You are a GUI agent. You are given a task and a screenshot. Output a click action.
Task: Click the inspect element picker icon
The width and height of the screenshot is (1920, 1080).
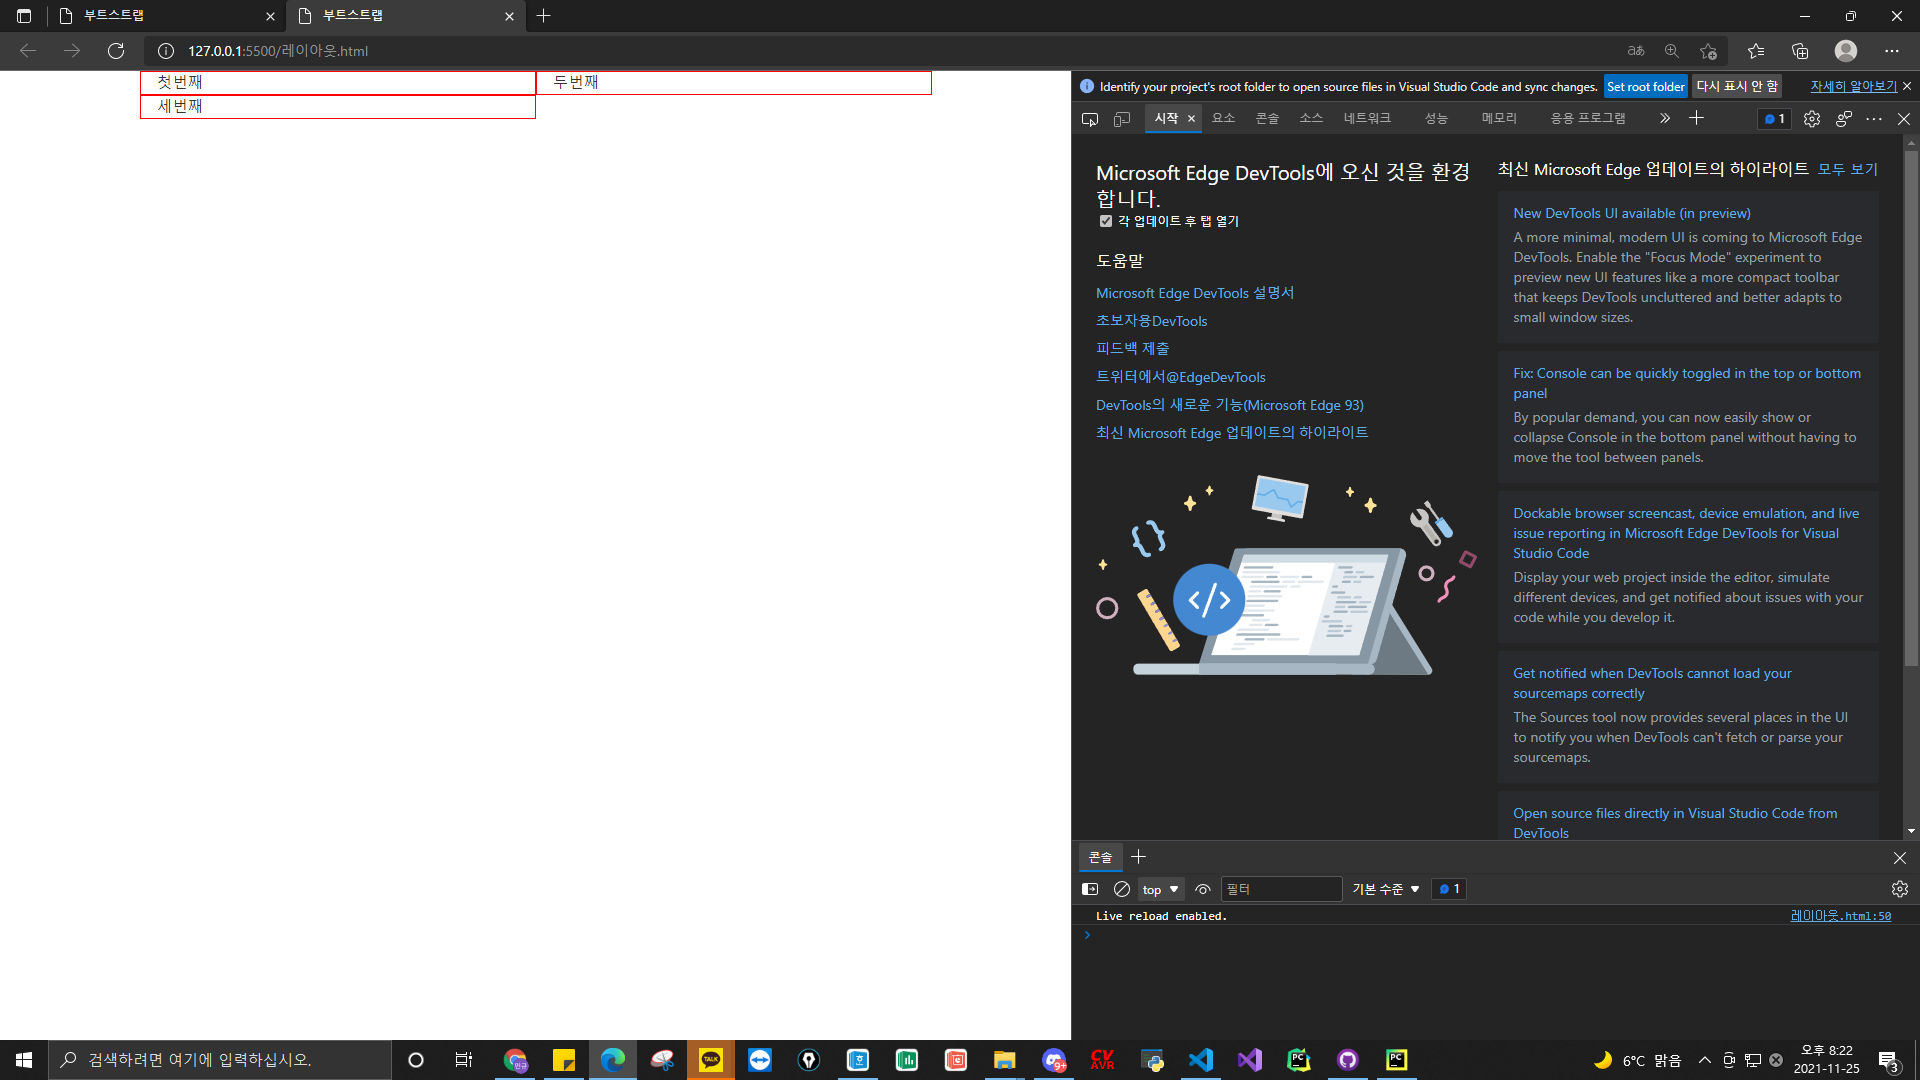click(x=1090, y=119)
